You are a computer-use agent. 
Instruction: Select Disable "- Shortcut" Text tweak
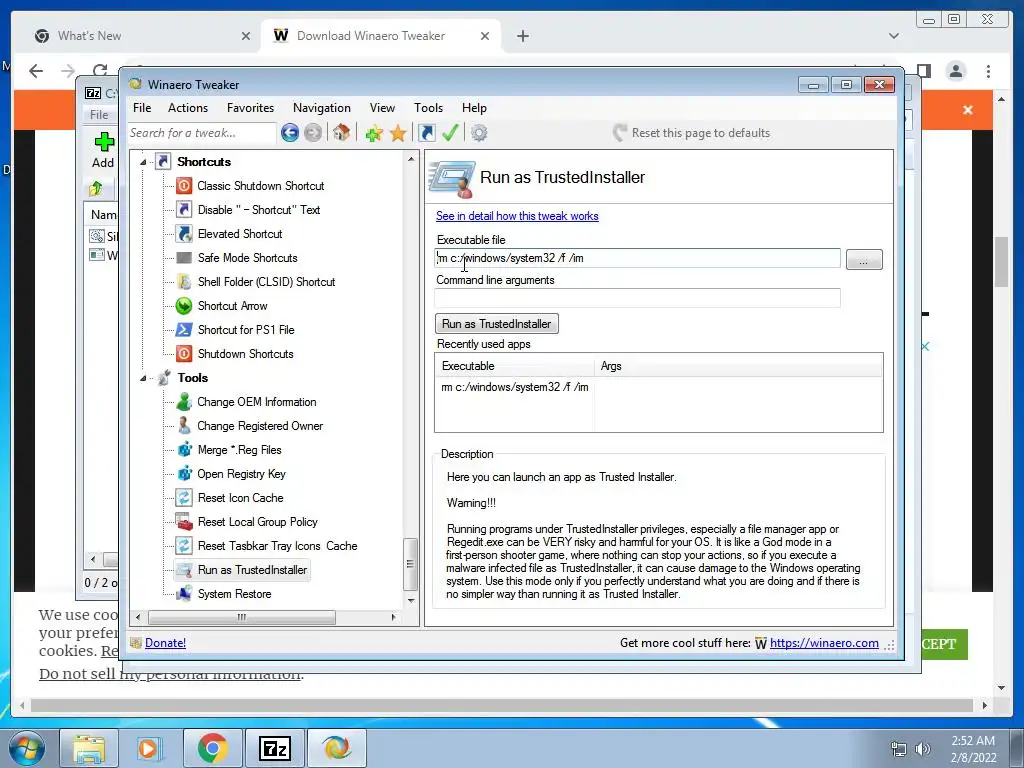(259, 210)
